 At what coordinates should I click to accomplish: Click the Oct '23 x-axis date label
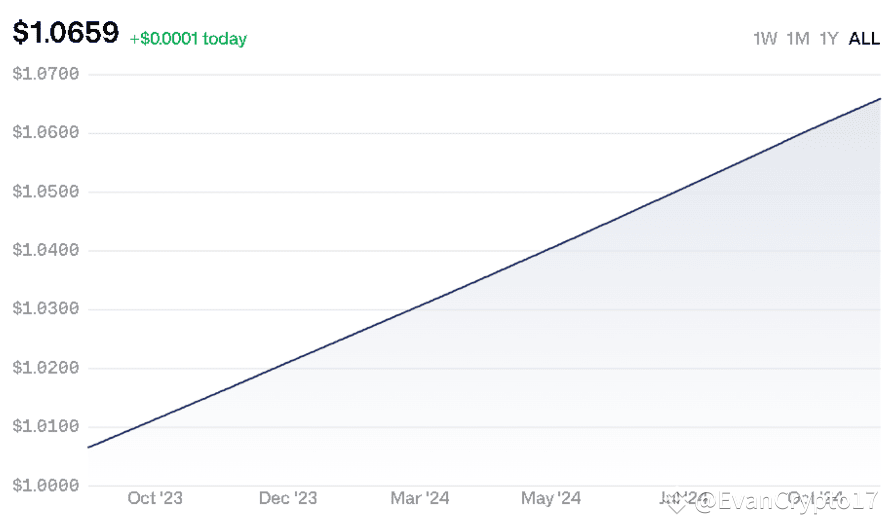155,498
